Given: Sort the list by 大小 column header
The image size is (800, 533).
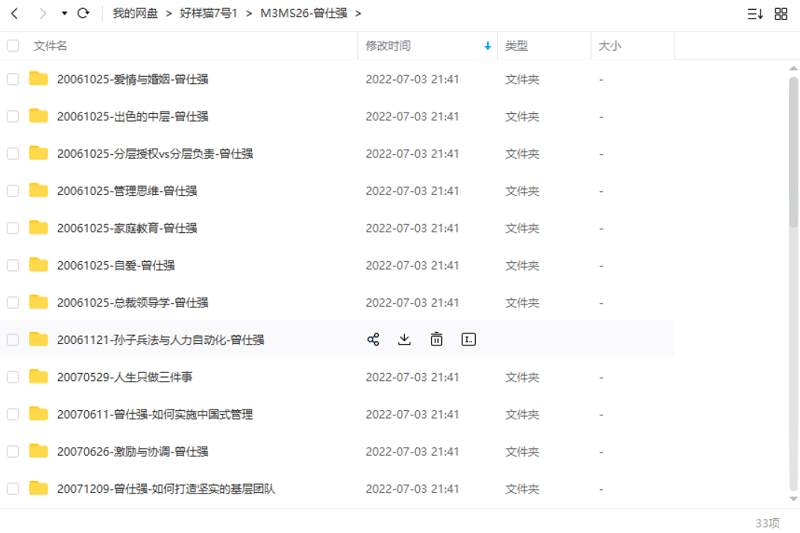Looking at the screenshot, I should tap(609, 46).
